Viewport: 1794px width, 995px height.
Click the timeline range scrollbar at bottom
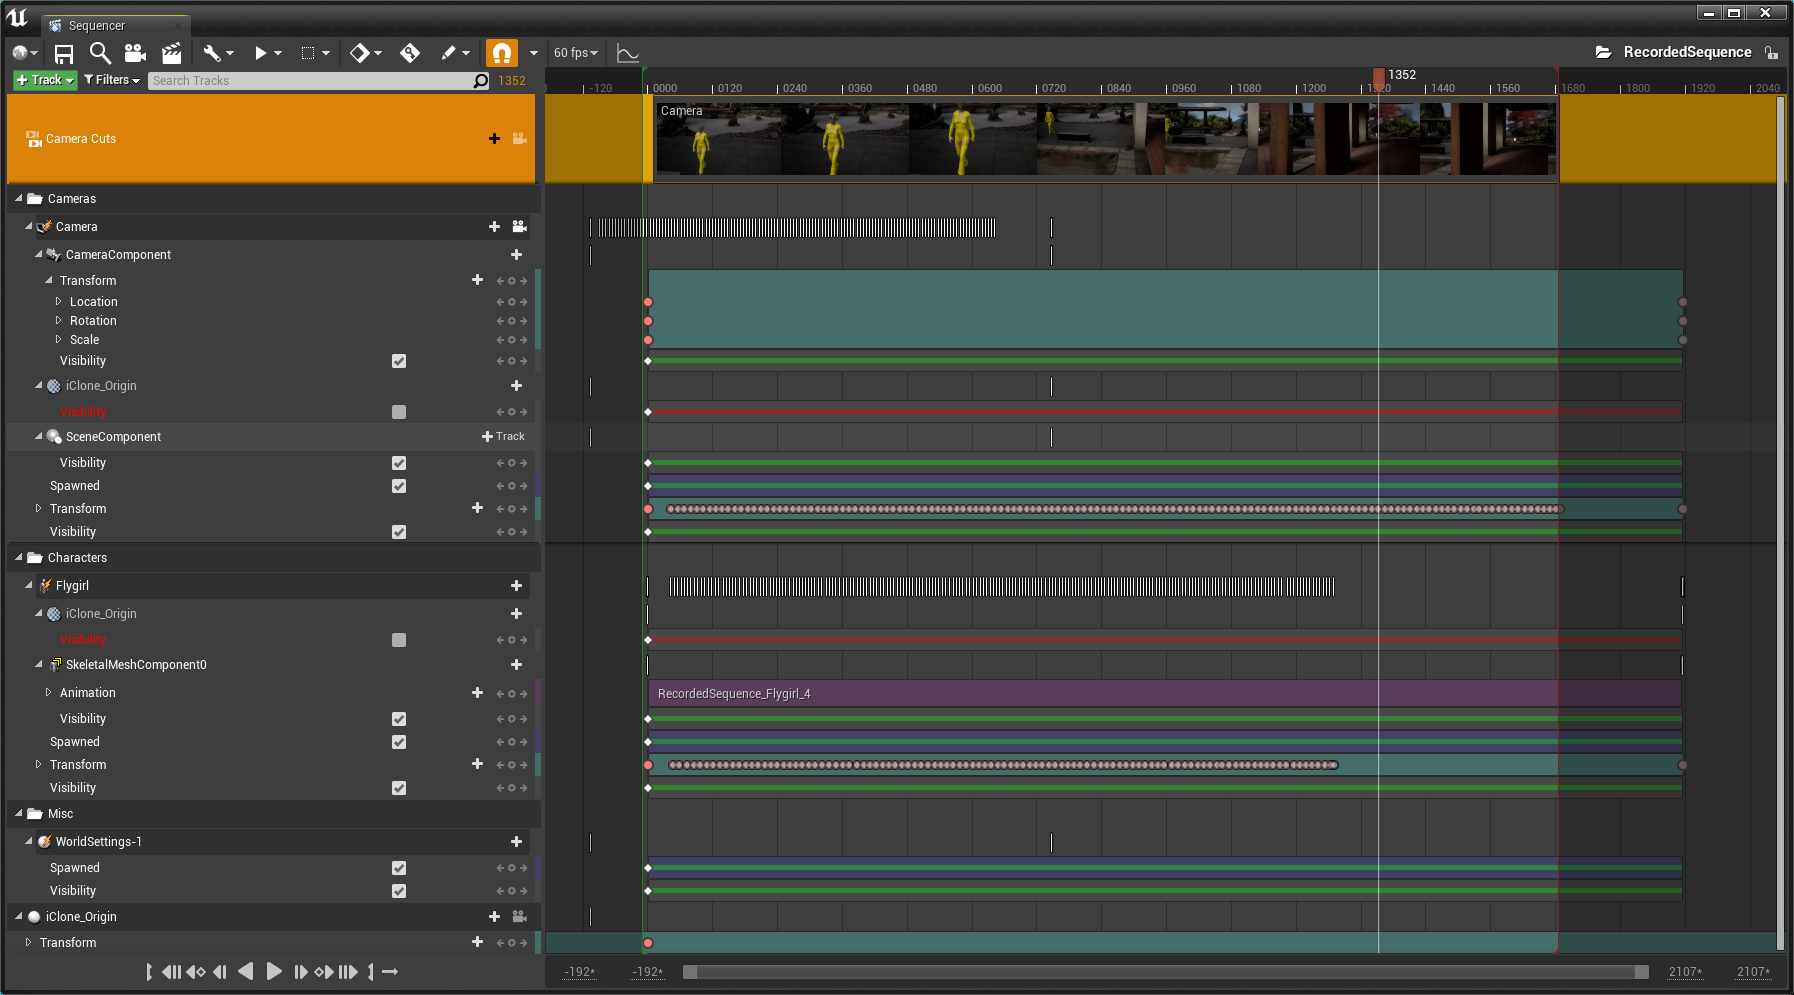pyautogui.click(x=1165, y=972)
